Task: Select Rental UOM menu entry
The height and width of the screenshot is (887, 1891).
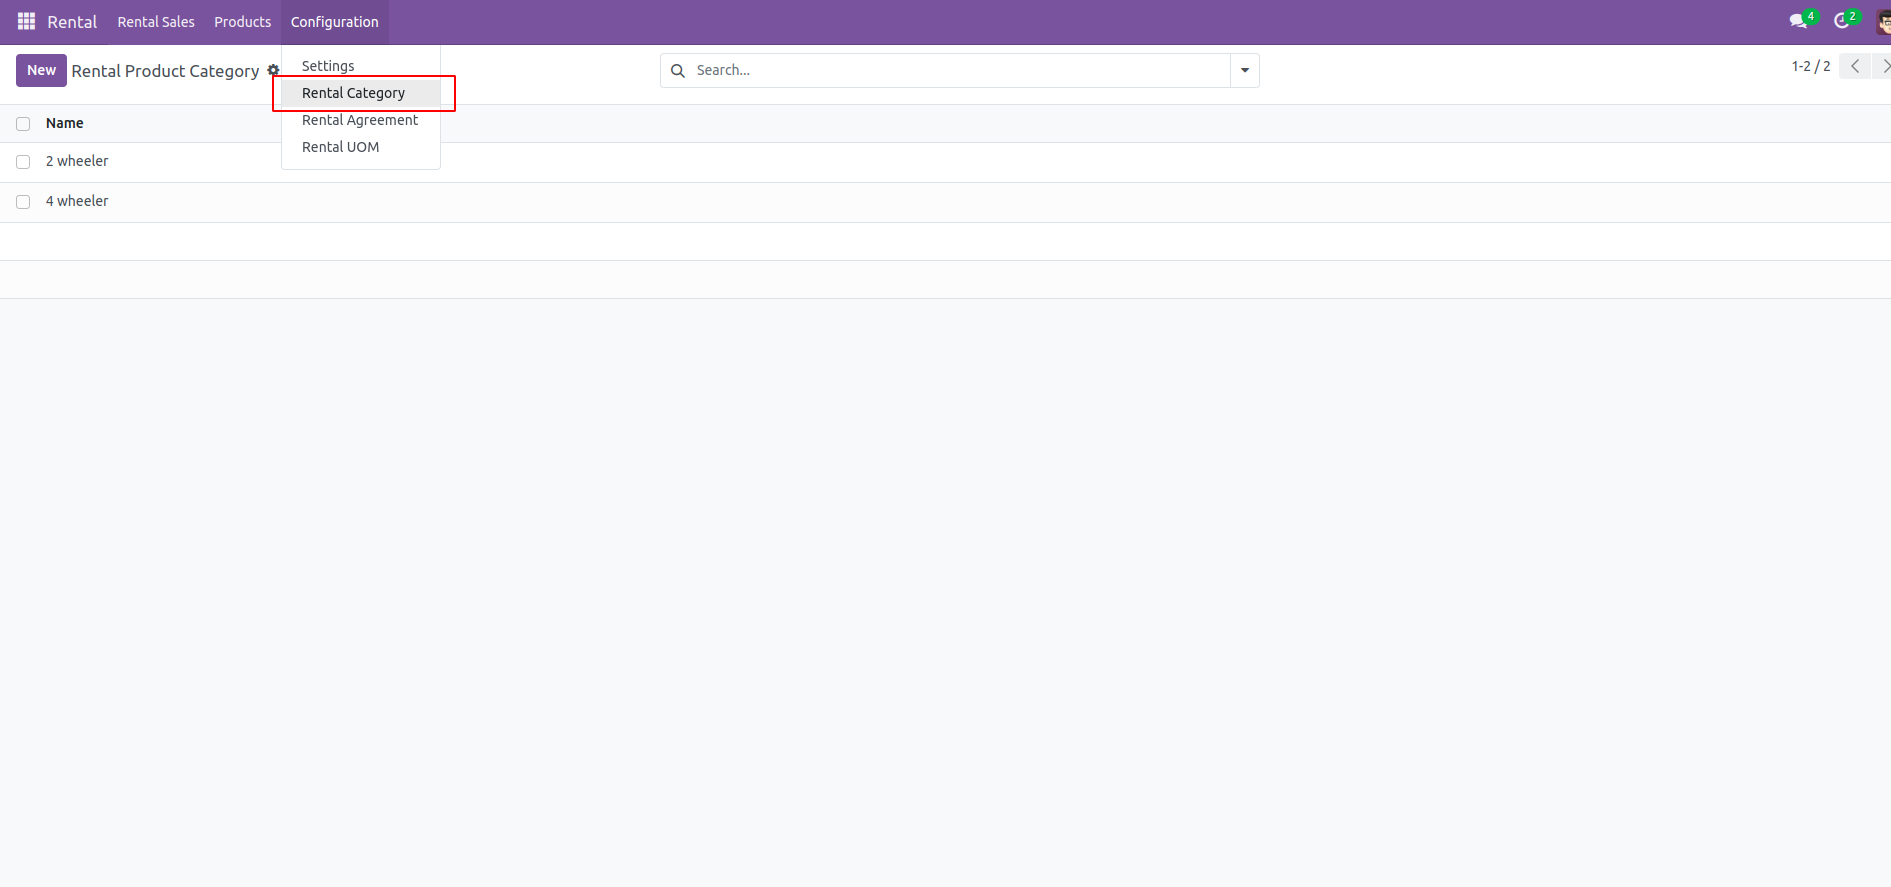Action: tap(340, 147)
